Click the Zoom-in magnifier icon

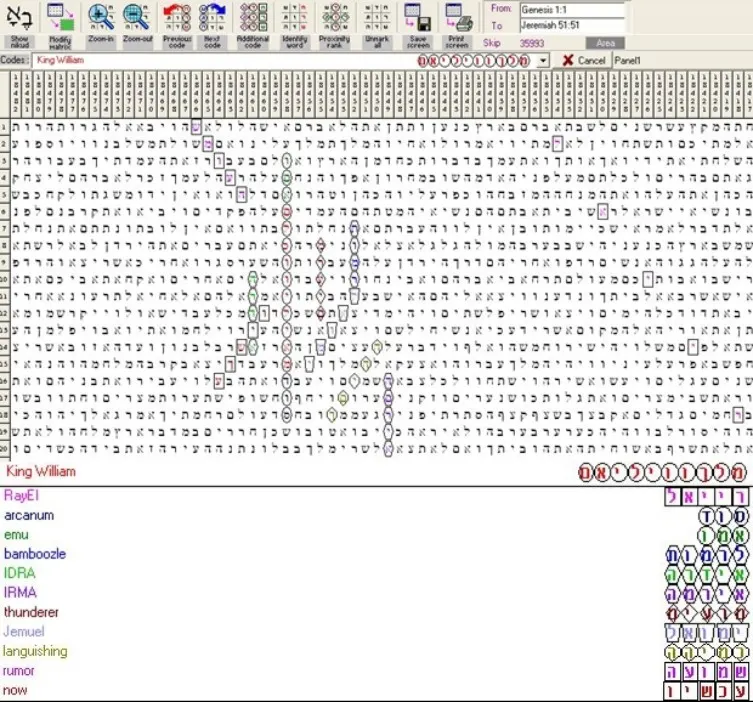click(101, 17)
